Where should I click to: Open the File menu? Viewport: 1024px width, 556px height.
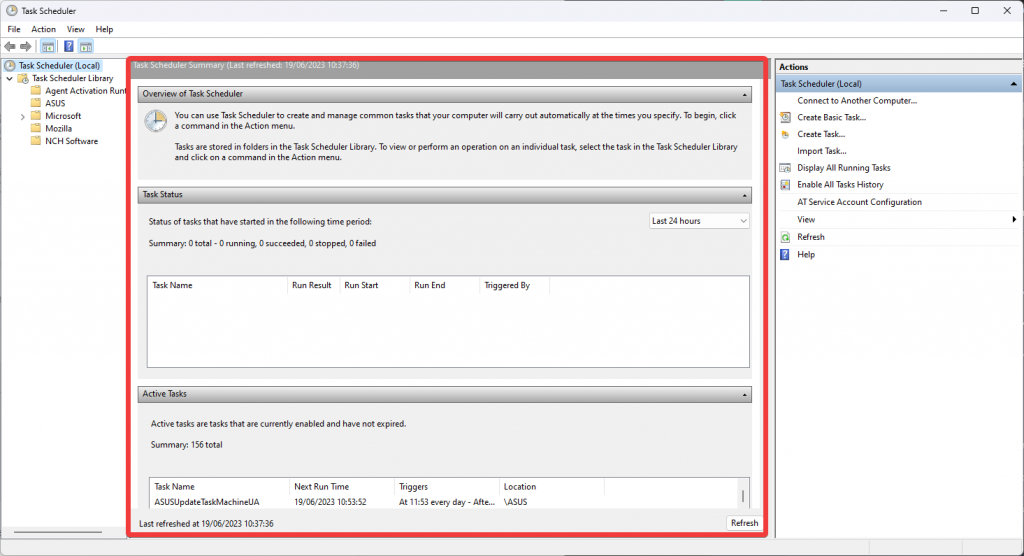[14, 30]
